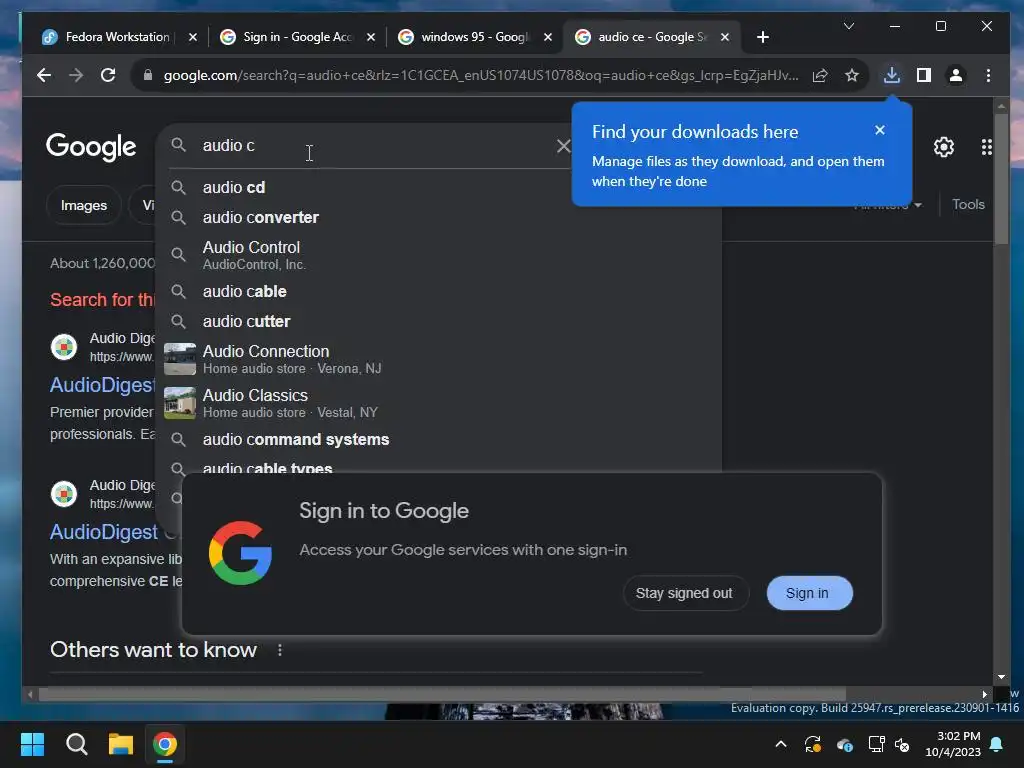1024x768 pixels.
Task: Open the clock showing 3:02 PM
Action: (x=953, y=744)
